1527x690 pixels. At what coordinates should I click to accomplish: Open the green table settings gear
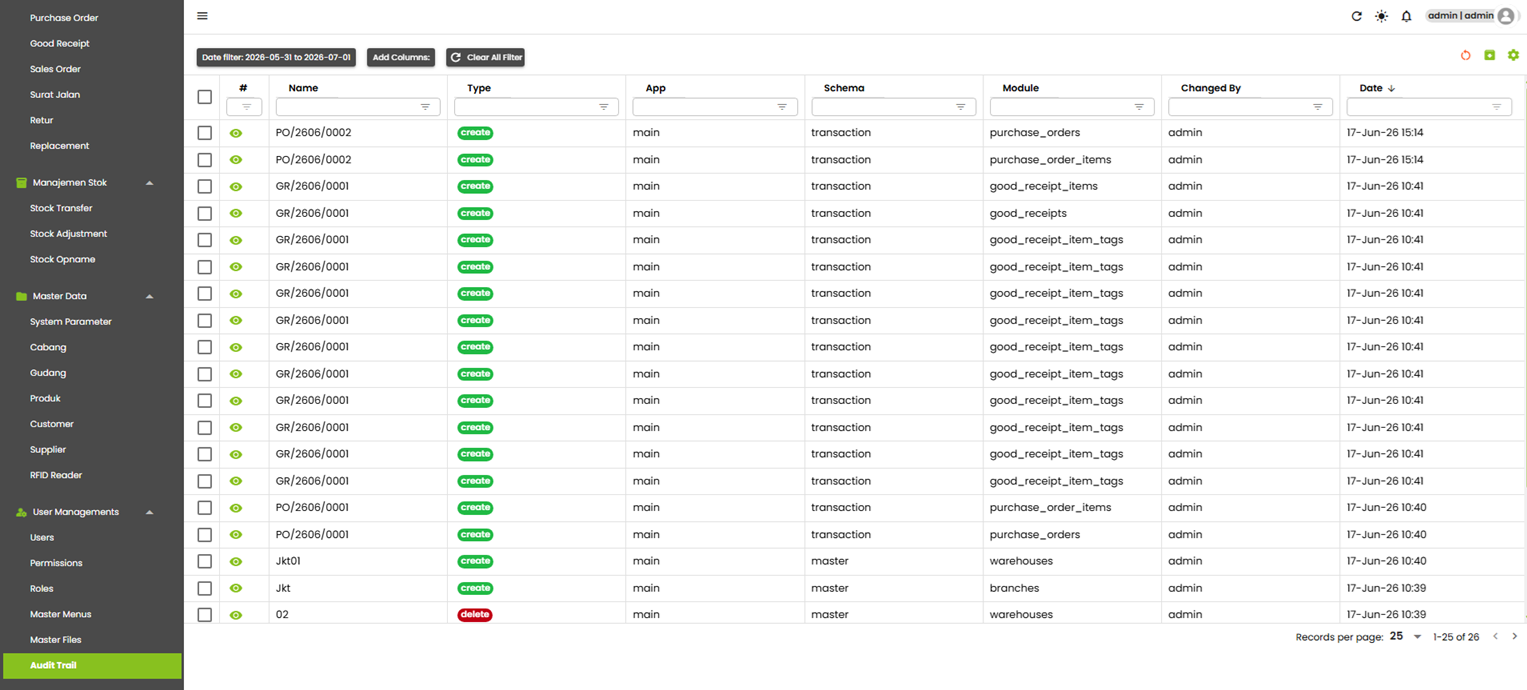click(1513, 55)
